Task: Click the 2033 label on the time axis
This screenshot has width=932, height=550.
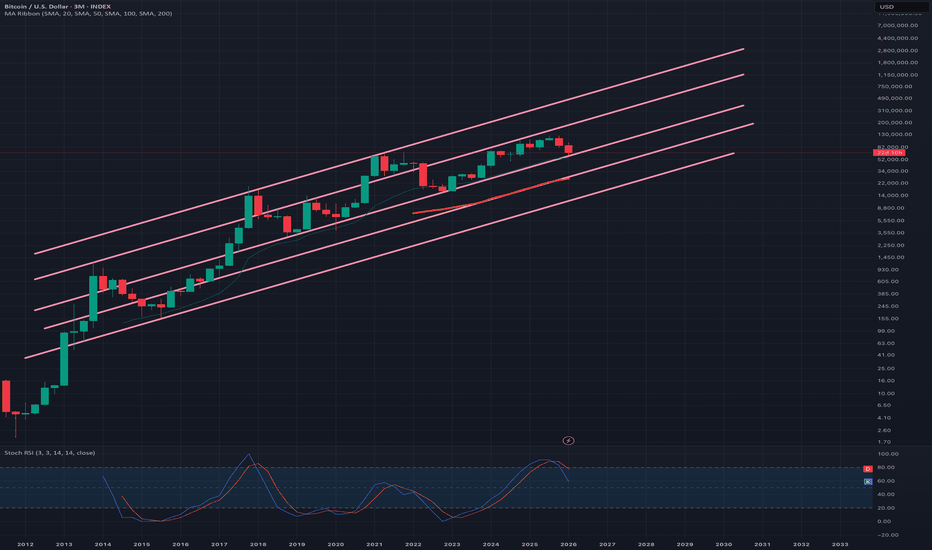Action: coord(840,544)
